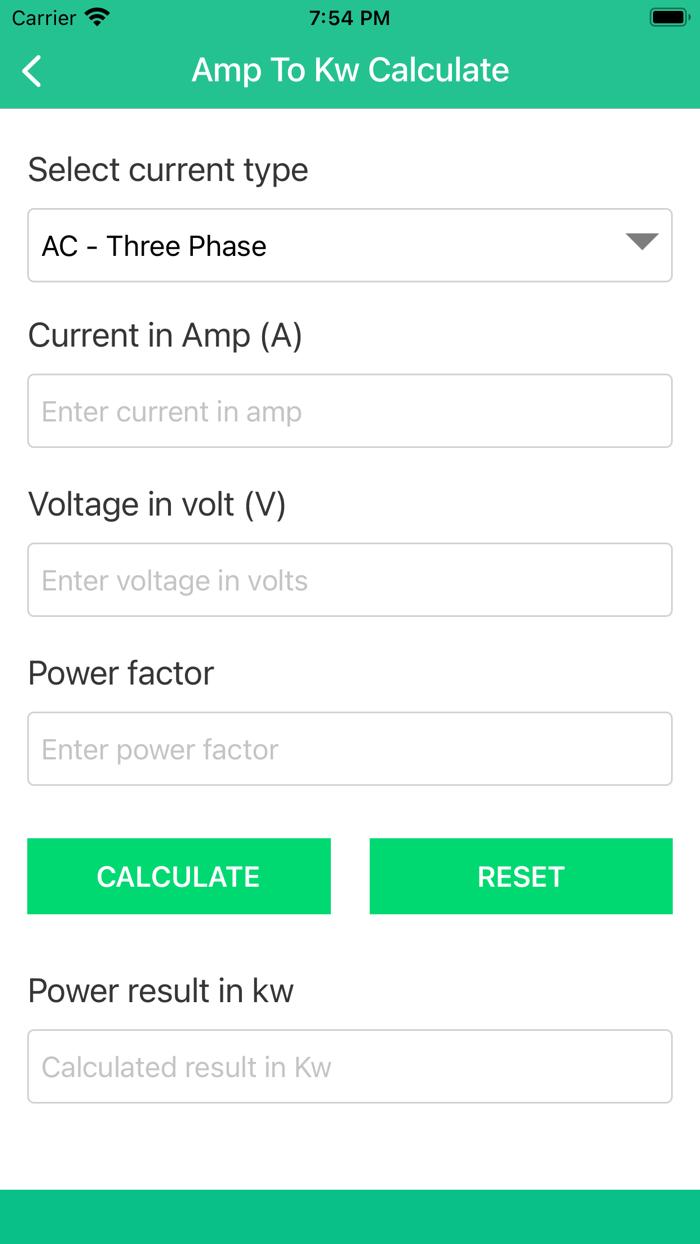Click the Calculated result in Kw field

pos(349,1066)
